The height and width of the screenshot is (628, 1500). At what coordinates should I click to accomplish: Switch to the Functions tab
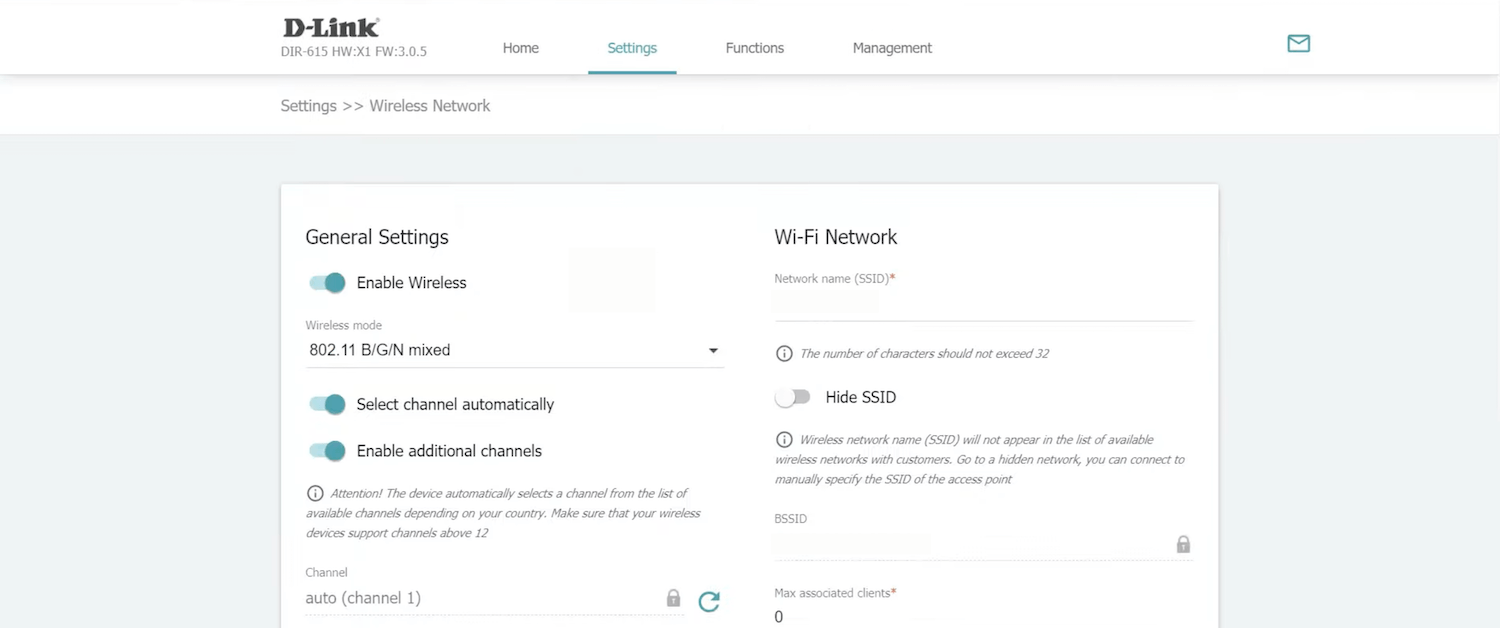(754, 48)
